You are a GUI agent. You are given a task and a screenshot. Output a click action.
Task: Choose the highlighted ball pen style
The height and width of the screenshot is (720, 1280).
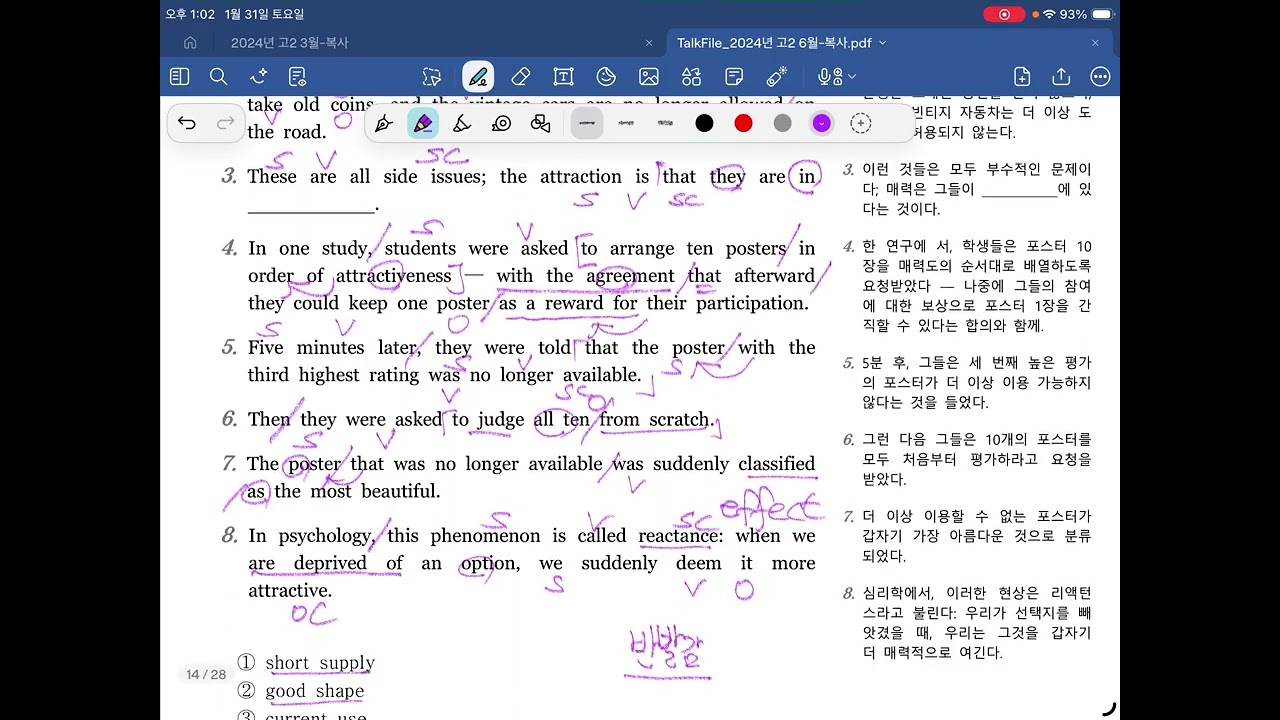tap(423, 123)
